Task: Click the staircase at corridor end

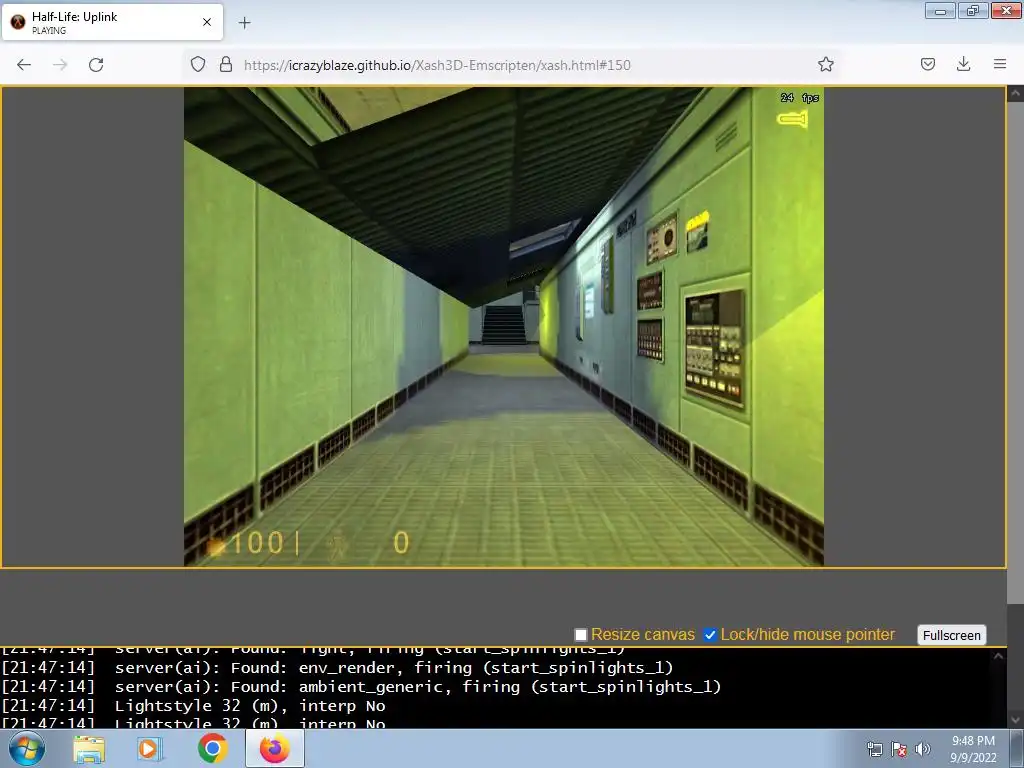Action: click(504, 325)
